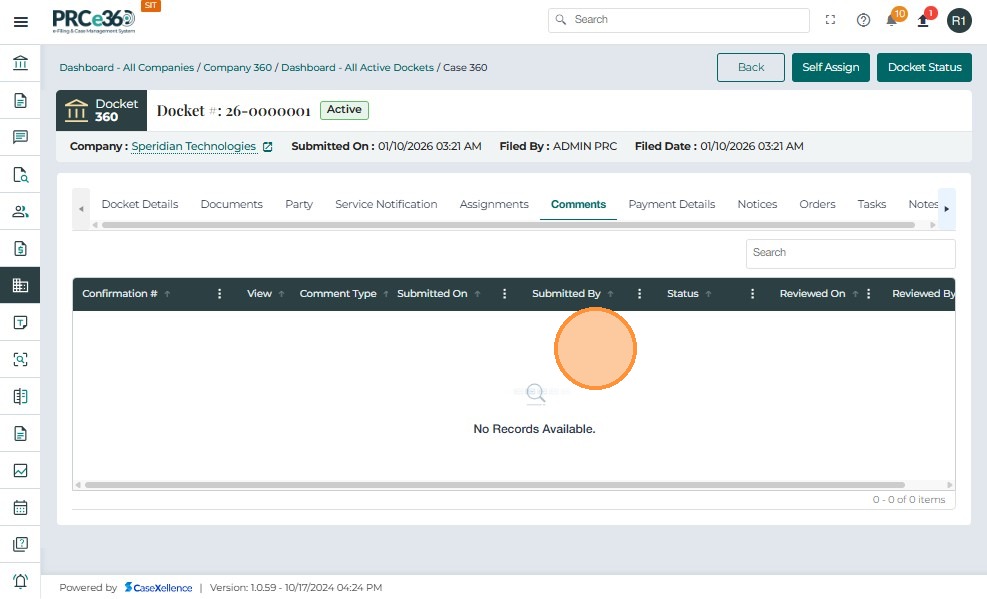Open the alarm bell sidebar icon
Image resolution: width=987 pixels, height=599 pixels.
coord(20,581)
